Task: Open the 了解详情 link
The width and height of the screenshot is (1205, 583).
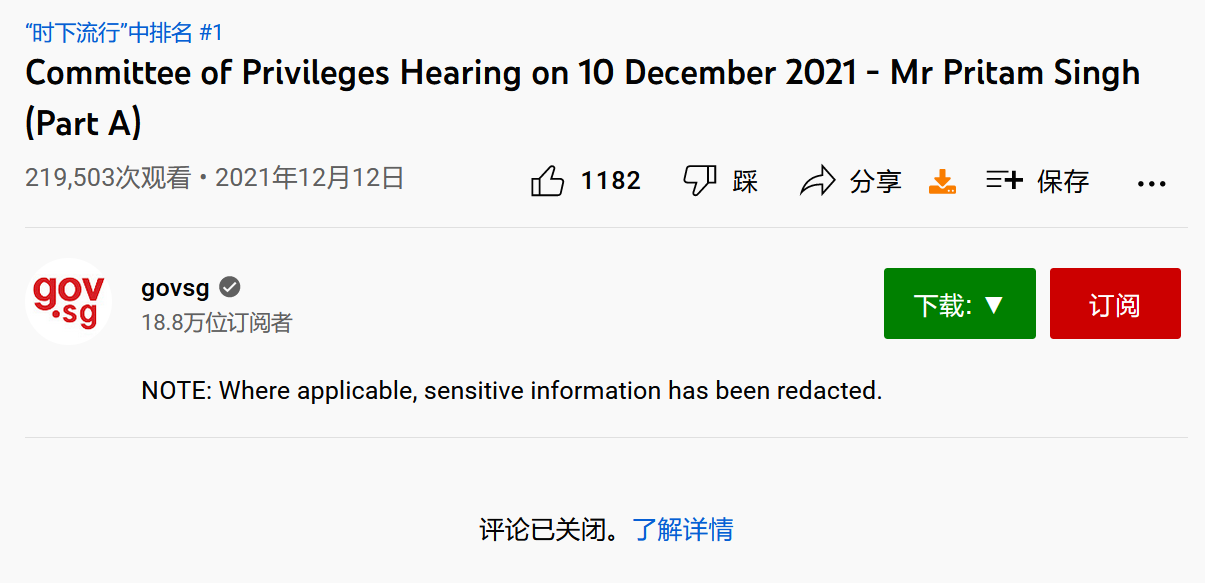Action: [x=683, y=529]
